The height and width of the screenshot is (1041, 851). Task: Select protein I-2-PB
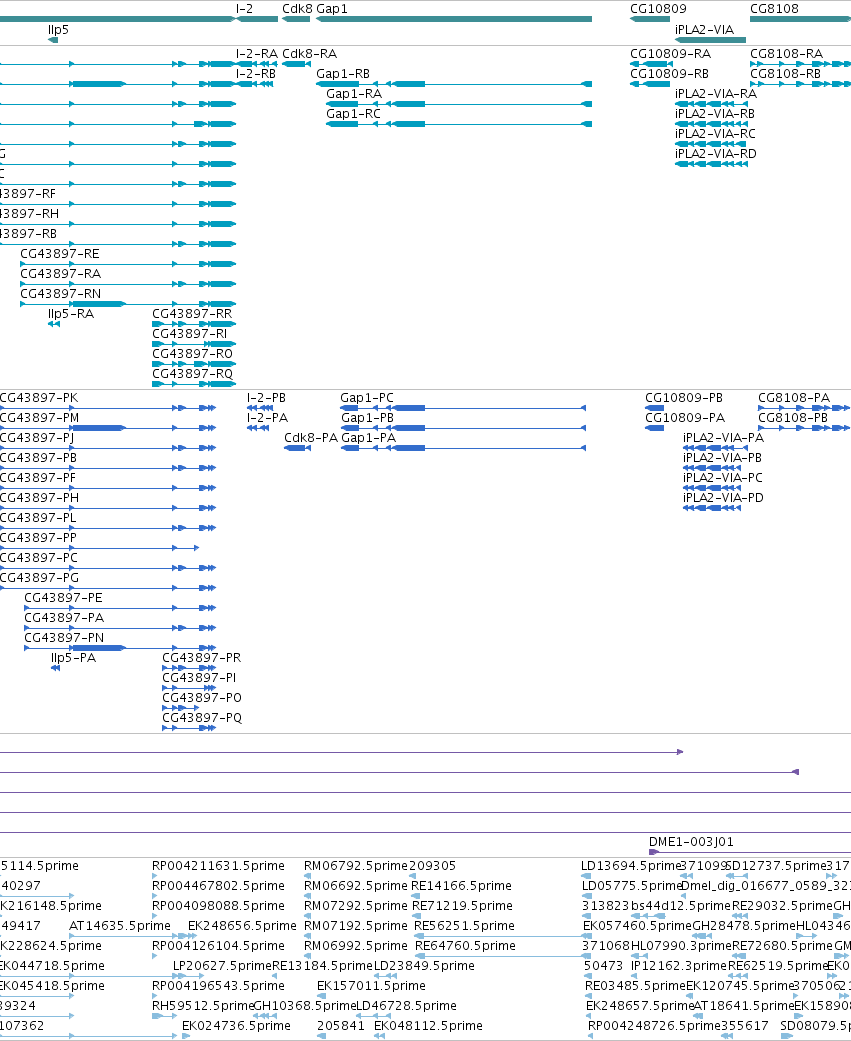(266, 398)
